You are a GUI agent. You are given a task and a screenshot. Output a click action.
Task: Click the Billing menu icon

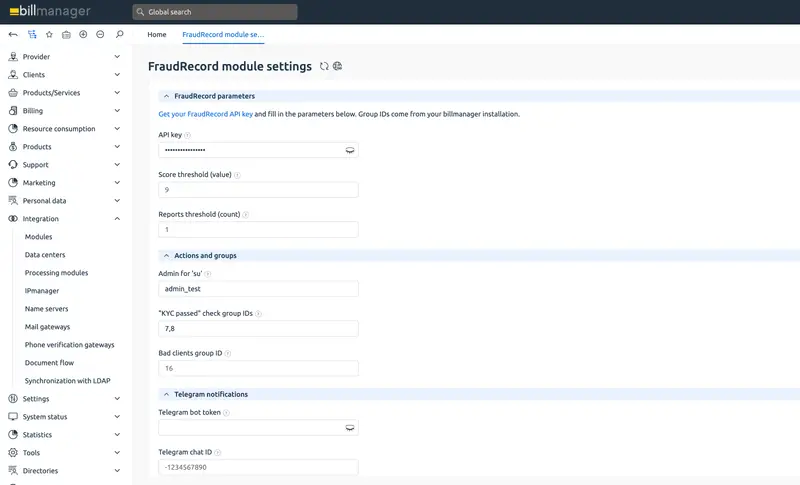[13, 111]
